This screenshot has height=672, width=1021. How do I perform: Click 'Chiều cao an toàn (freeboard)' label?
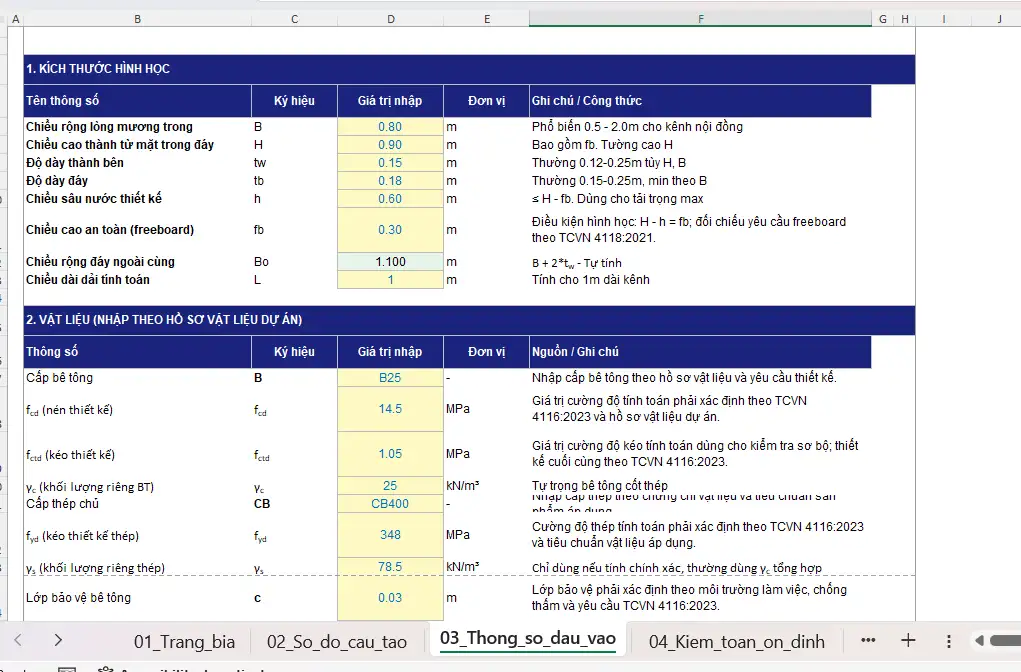110,230
